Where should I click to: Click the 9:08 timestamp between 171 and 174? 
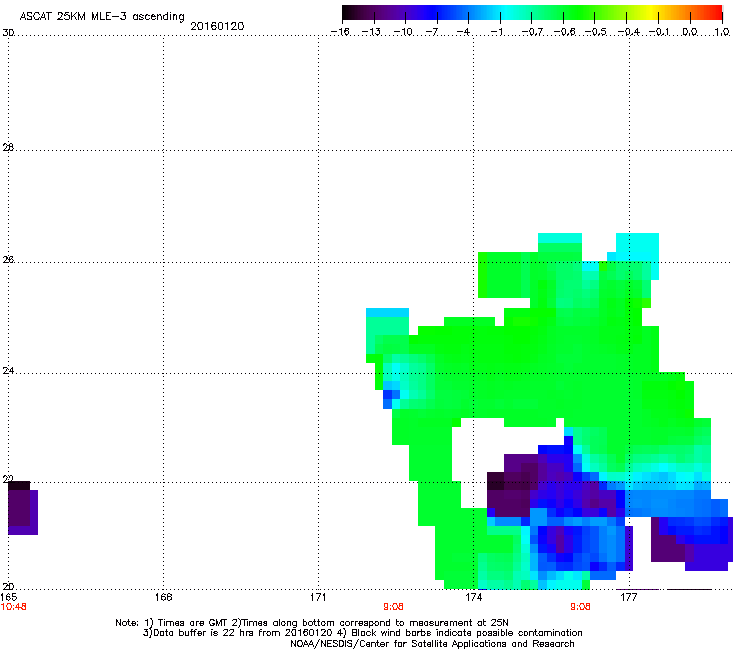(393, 607)
